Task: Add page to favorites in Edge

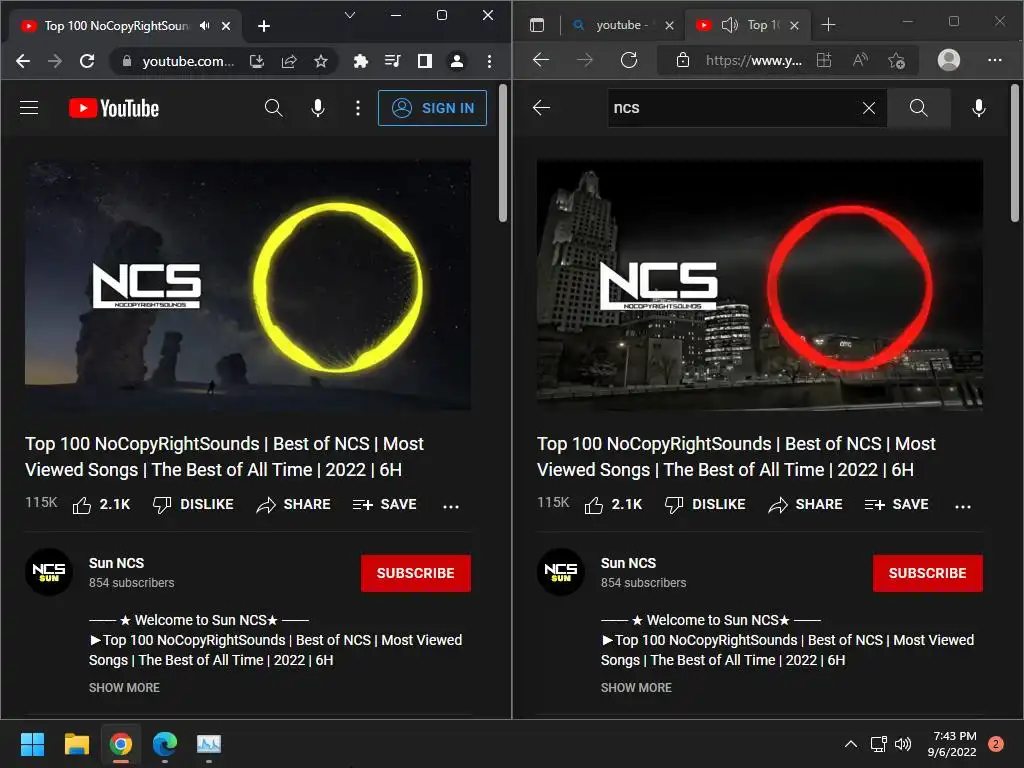Action: click(x=896, y=61)
